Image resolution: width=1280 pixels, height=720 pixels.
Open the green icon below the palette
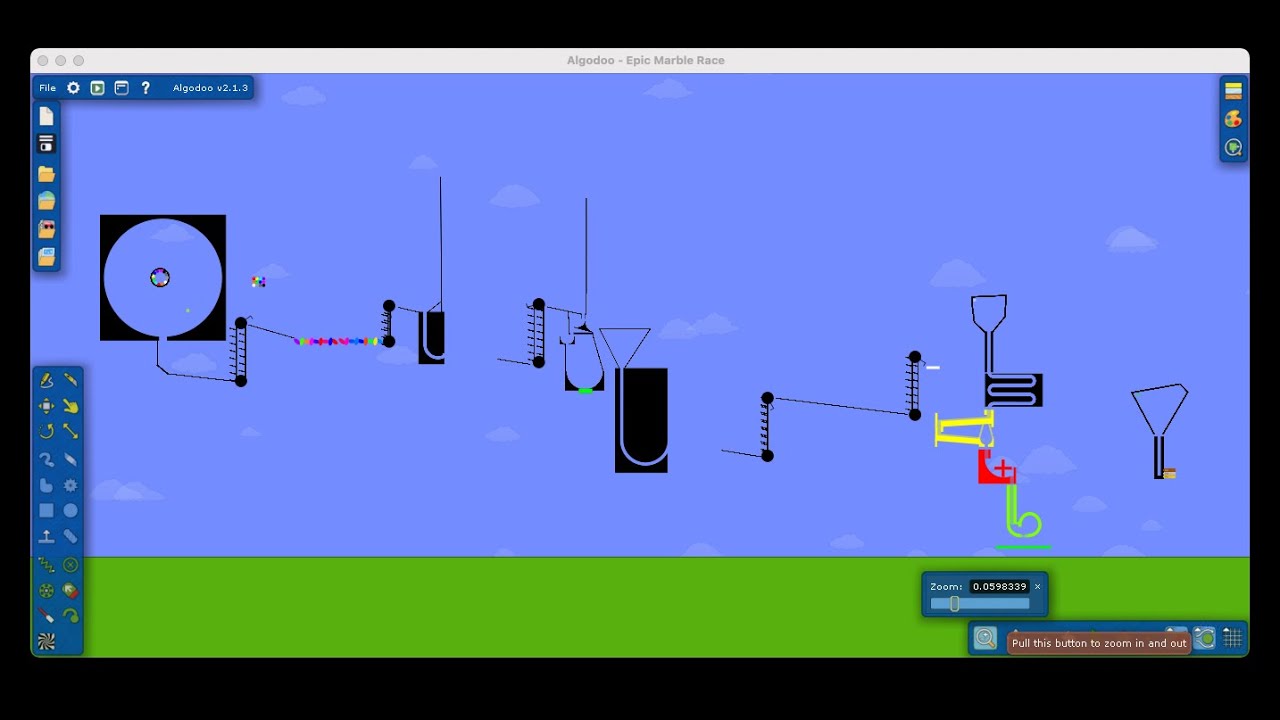(x=1233, y=148)
